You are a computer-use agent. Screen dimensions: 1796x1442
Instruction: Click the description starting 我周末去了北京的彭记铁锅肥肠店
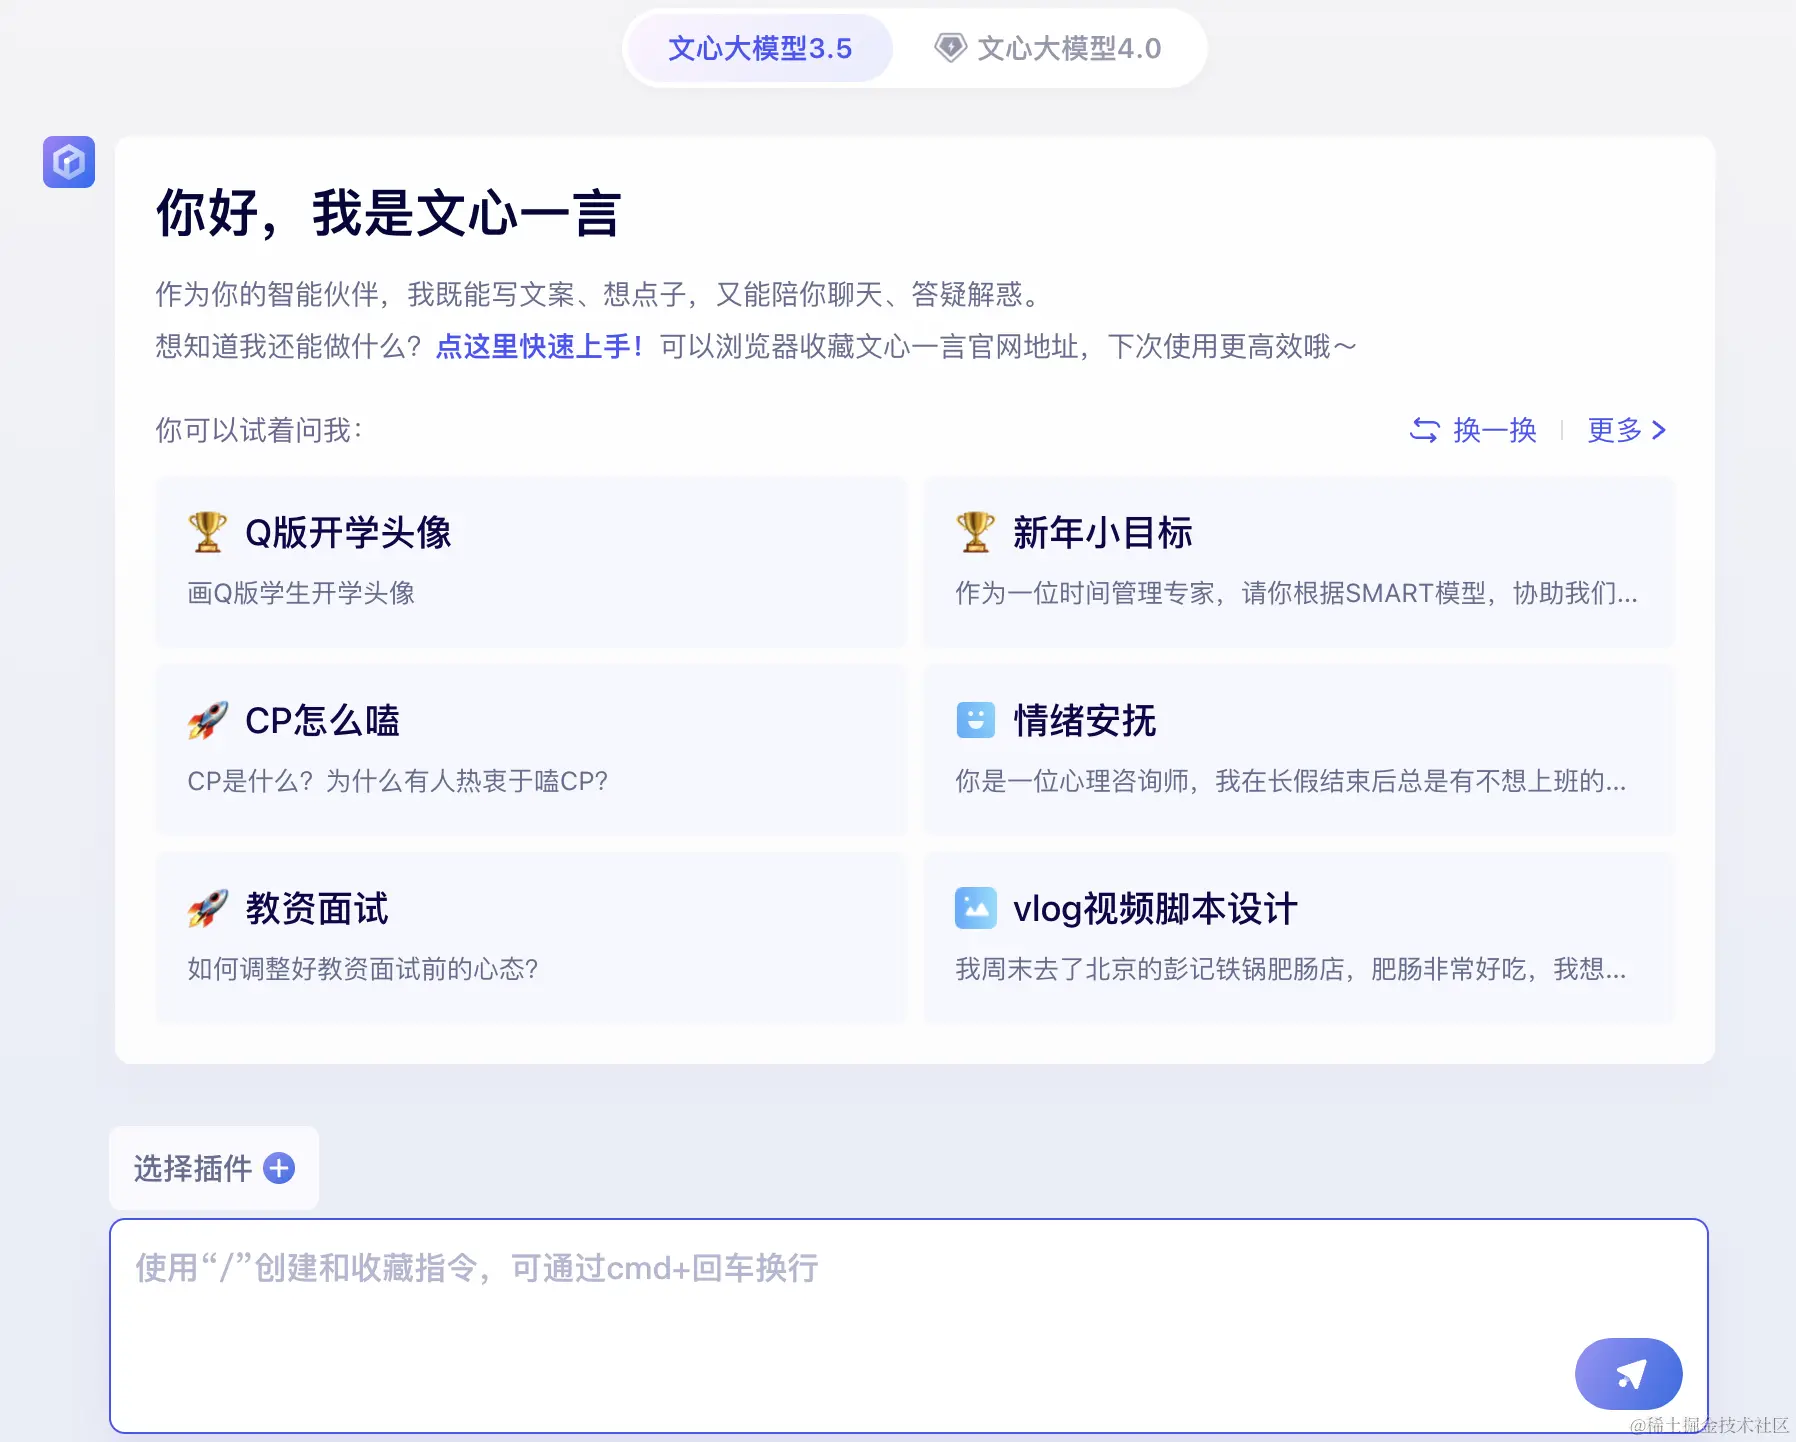(1291, 969)
